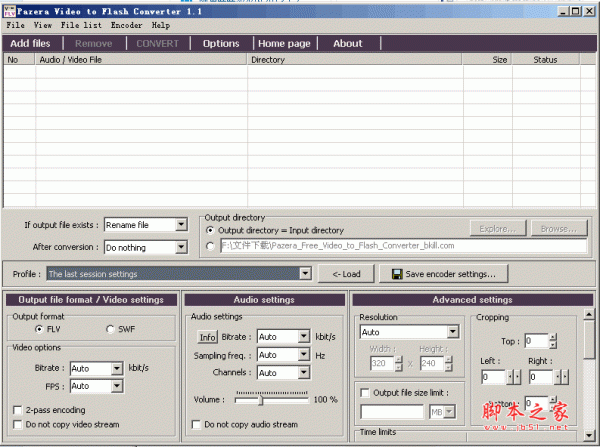This screenshot has height=447, width=600.
Task: Open the Help menu
Action: tap(161, 25)
